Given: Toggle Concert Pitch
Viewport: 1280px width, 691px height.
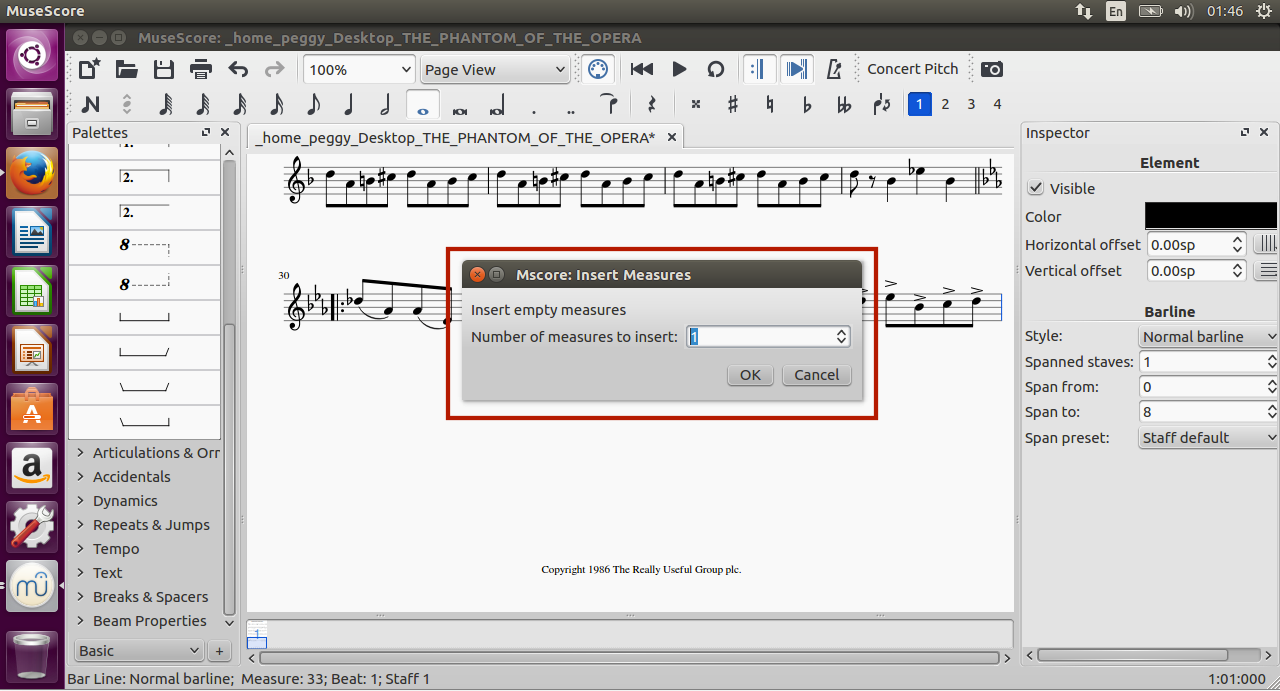Looking at the screenshot, I should point(912,69).
